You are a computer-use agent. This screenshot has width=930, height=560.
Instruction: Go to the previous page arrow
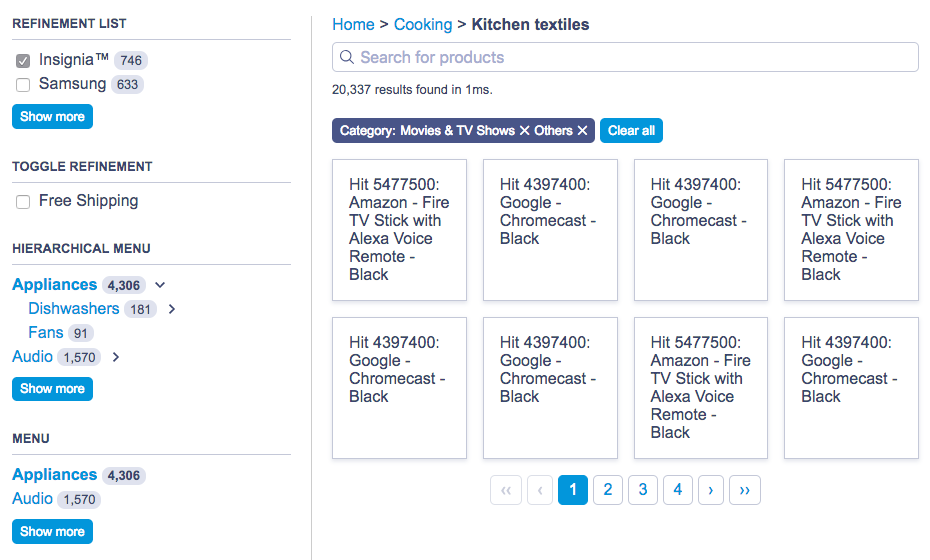[540, 490]
